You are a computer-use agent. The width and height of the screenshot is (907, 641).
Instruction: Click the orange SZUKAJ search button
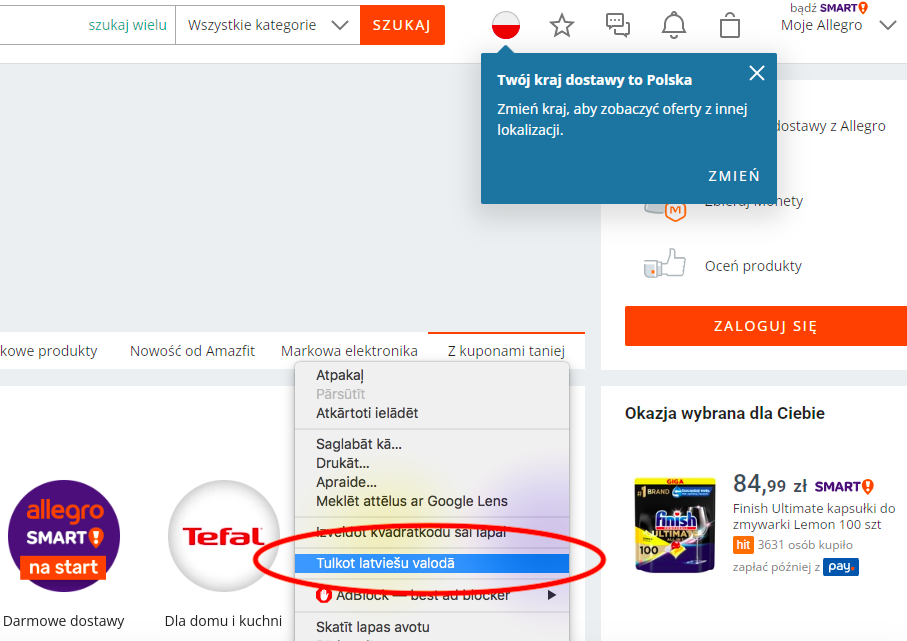click(x=402, y=25)
